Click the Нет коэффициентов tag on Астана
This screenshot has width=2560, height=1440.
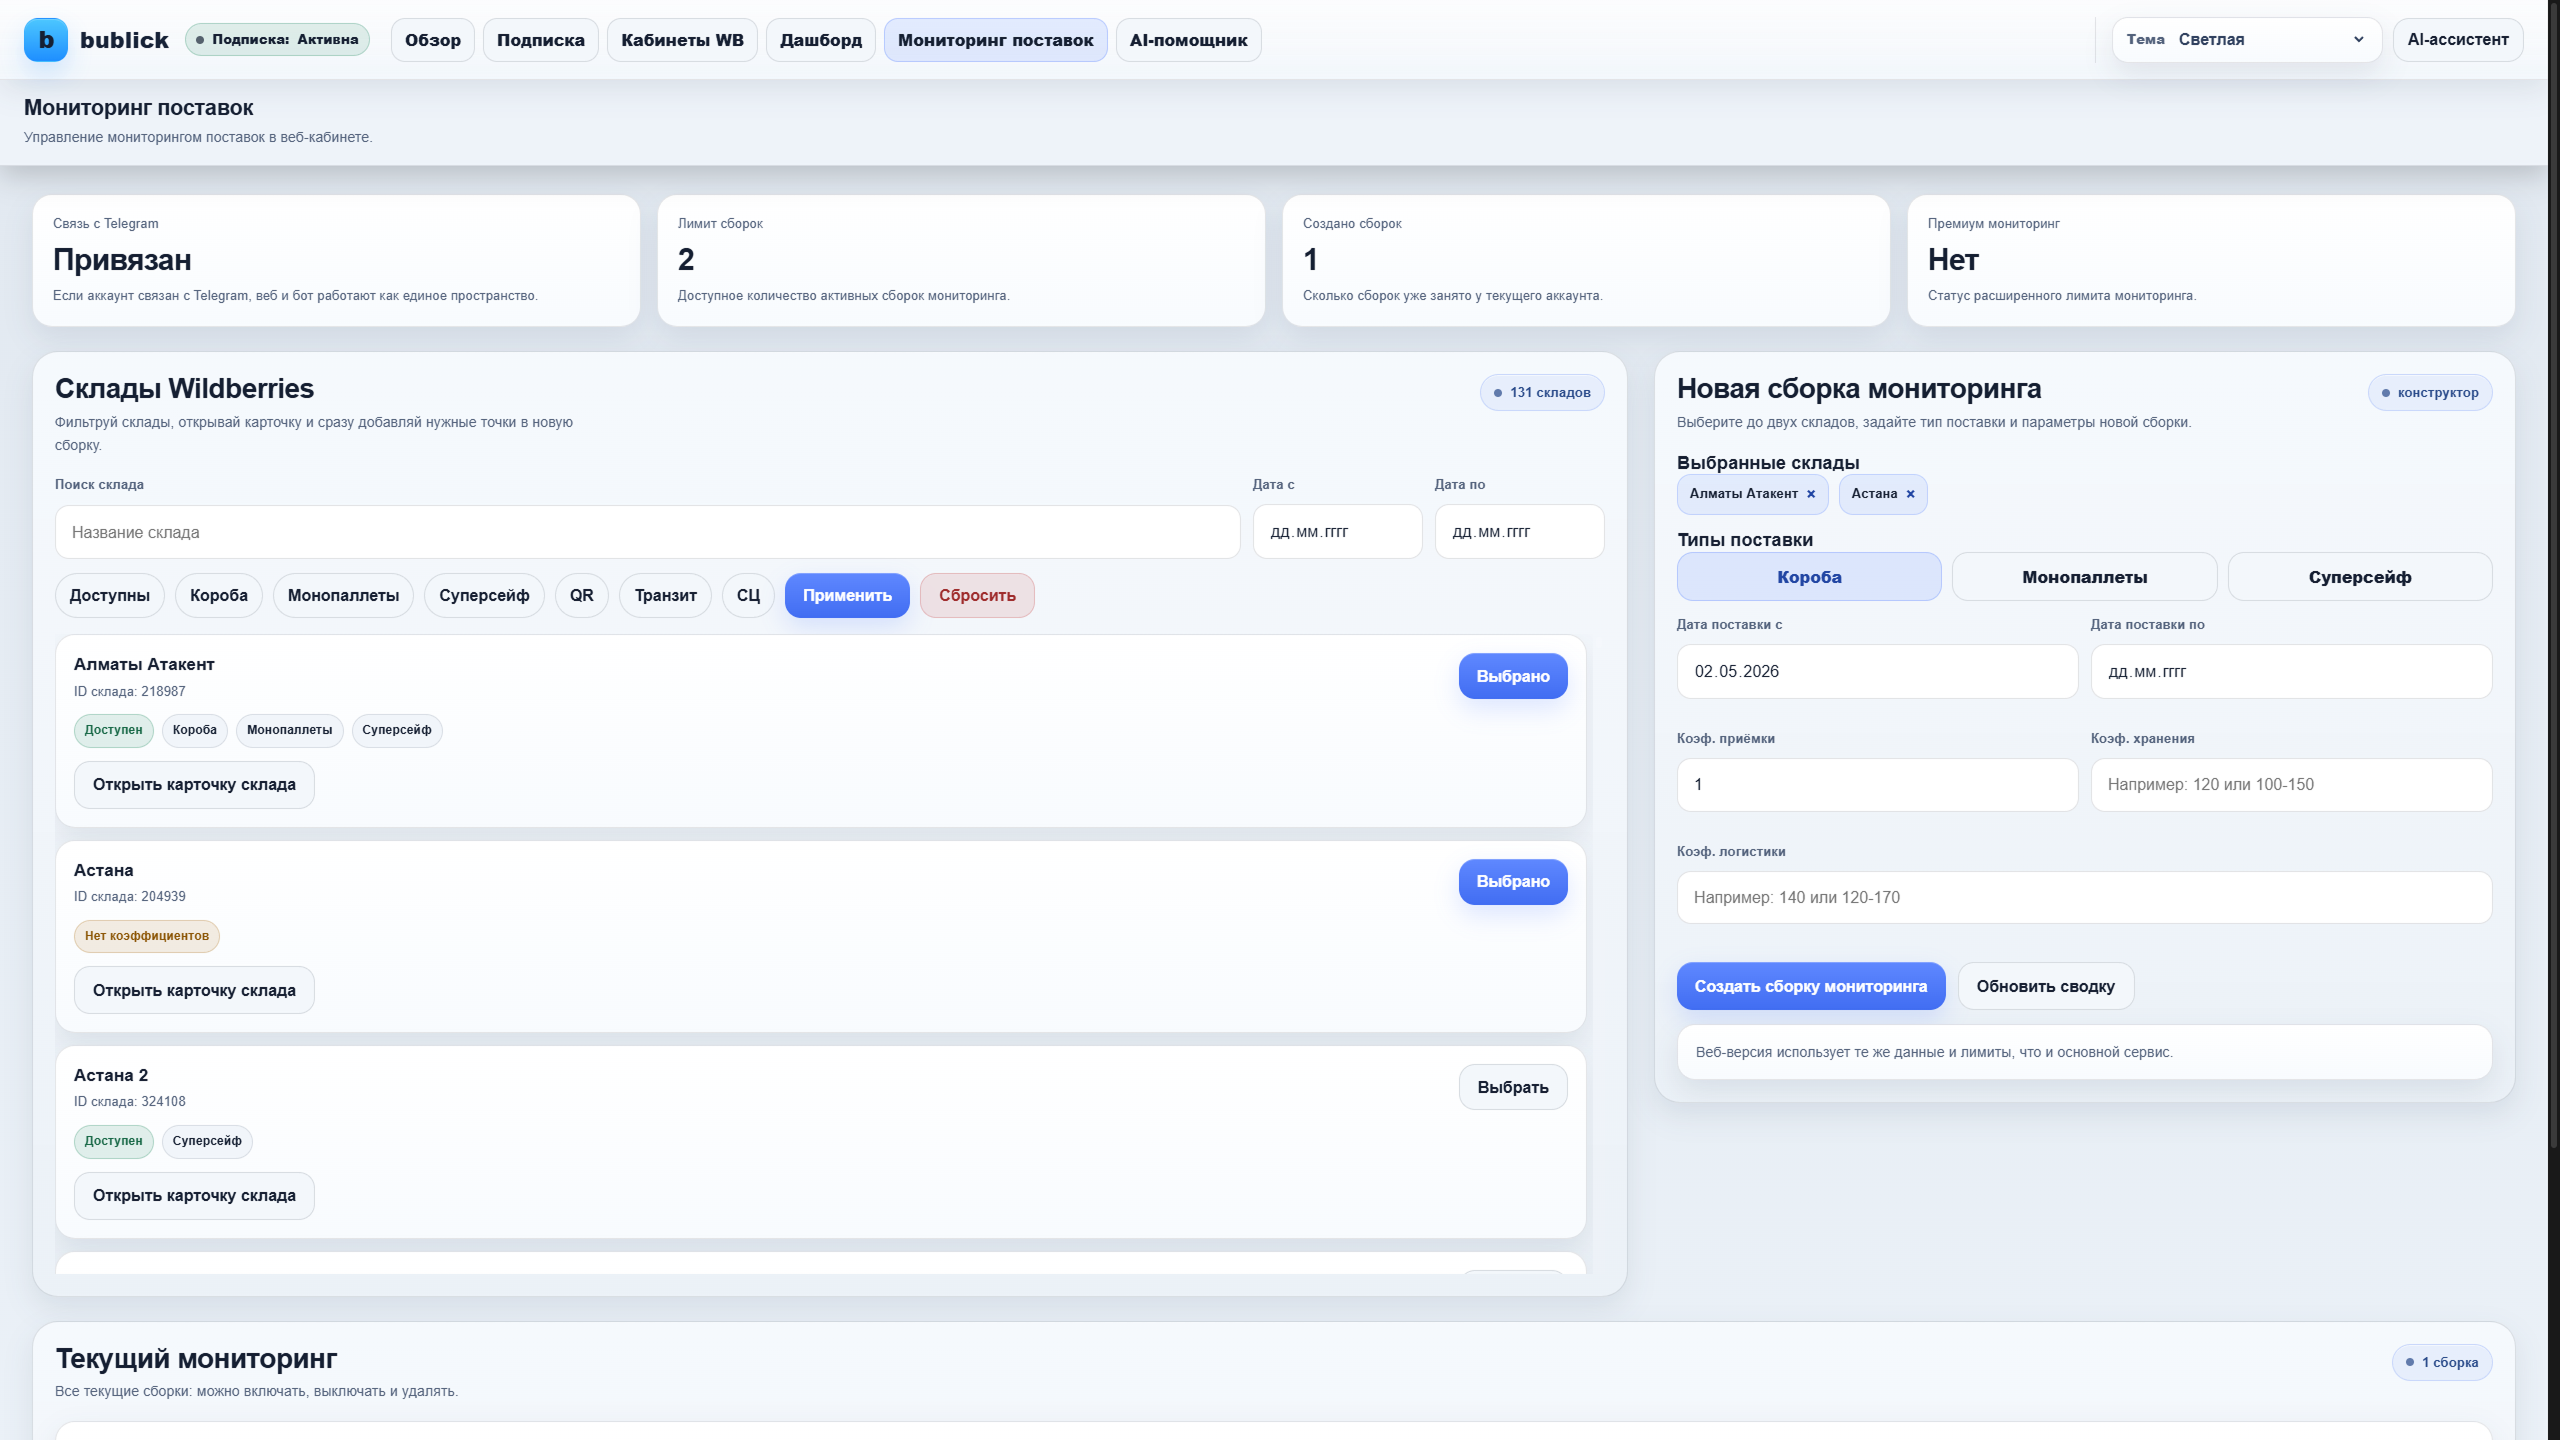[x=147, y=936]
